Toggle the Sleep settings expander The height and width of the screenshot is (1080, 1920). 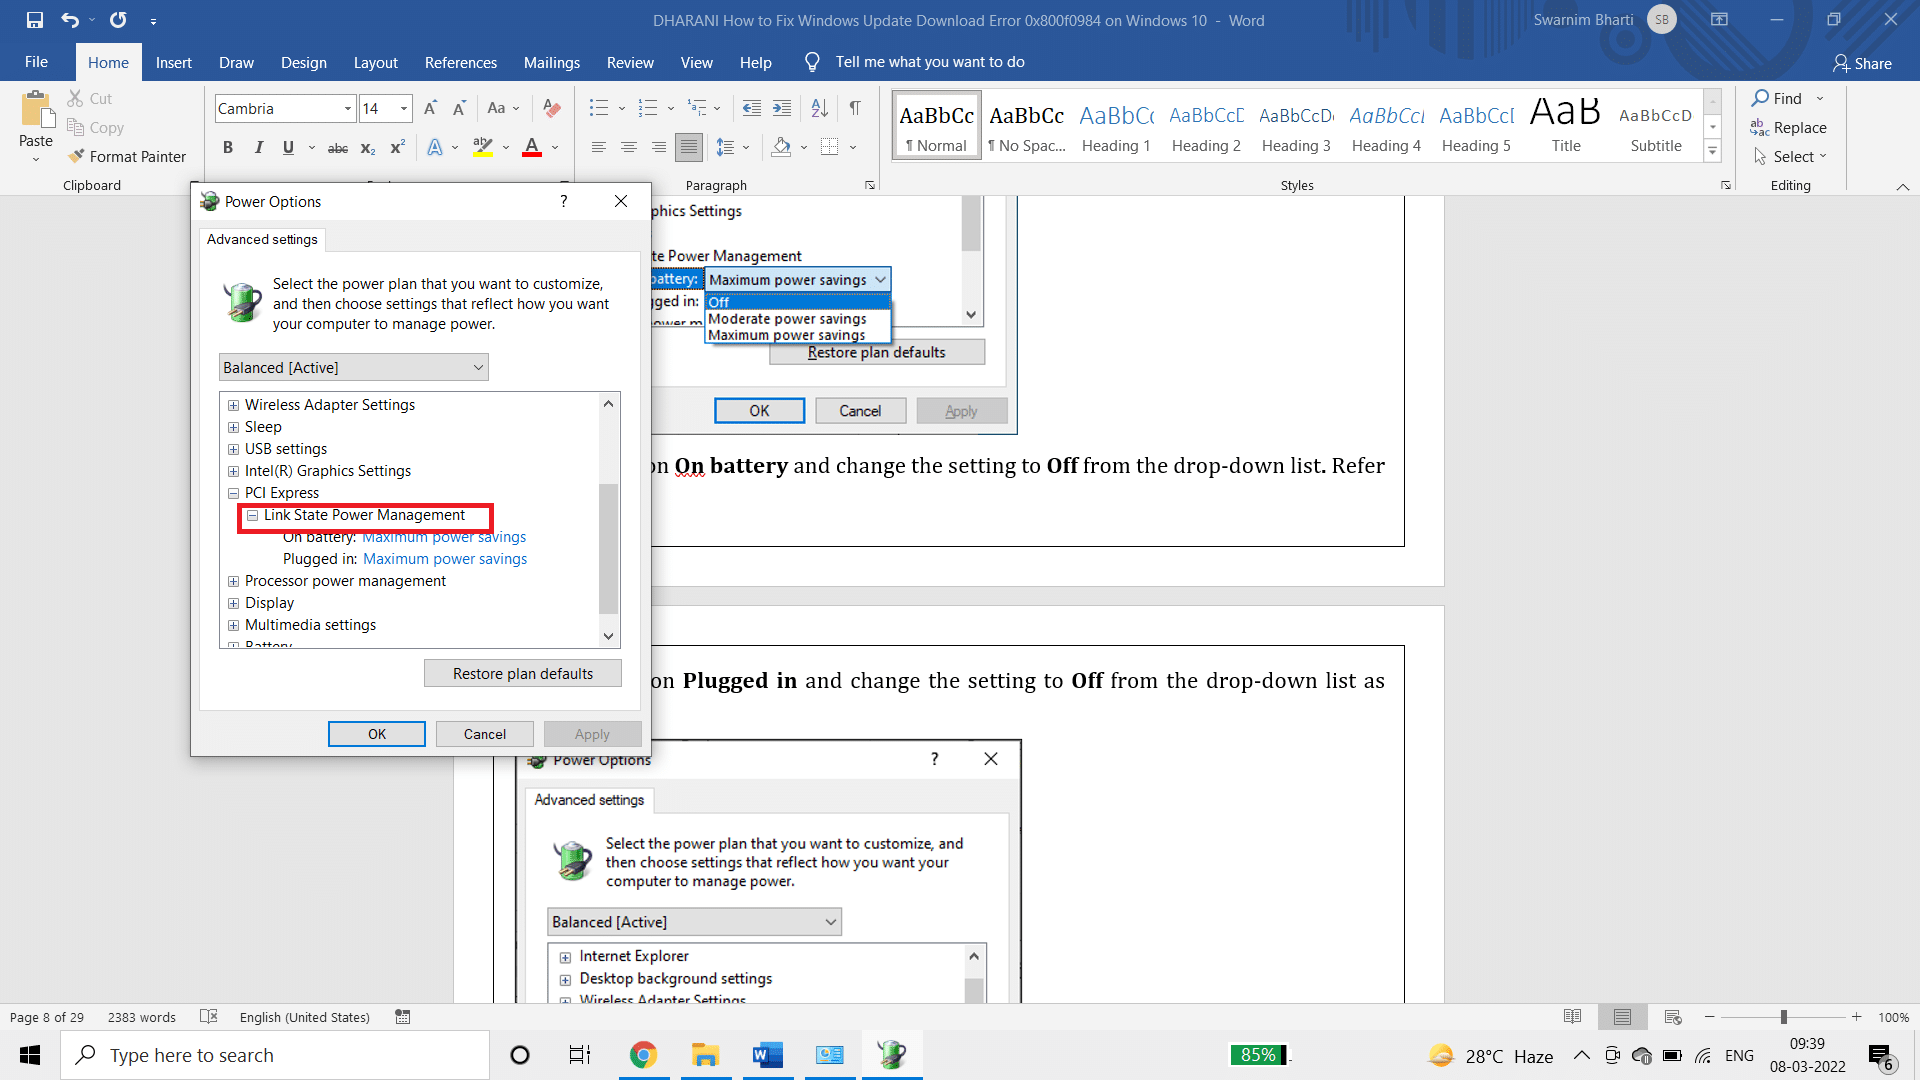click(233, 426)
